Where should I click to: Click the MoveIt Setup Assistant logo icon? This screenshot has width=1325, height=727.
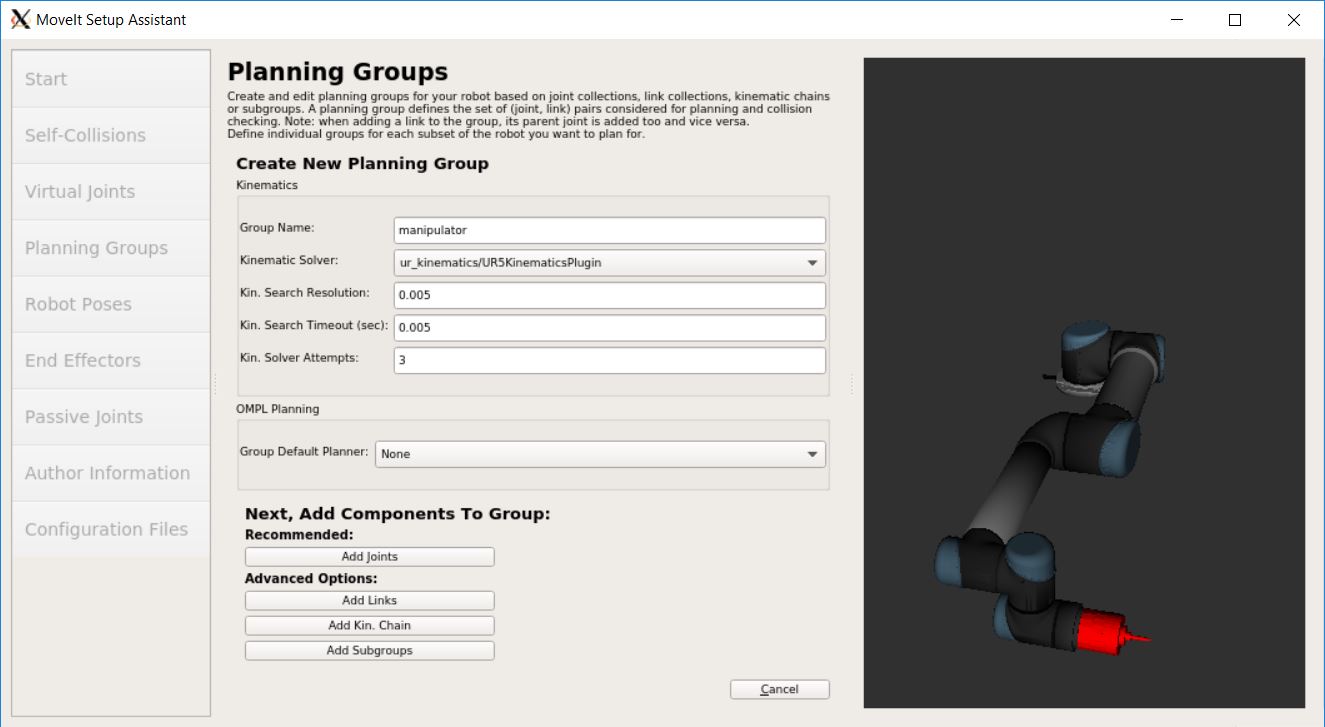click(x=20, y=19)
